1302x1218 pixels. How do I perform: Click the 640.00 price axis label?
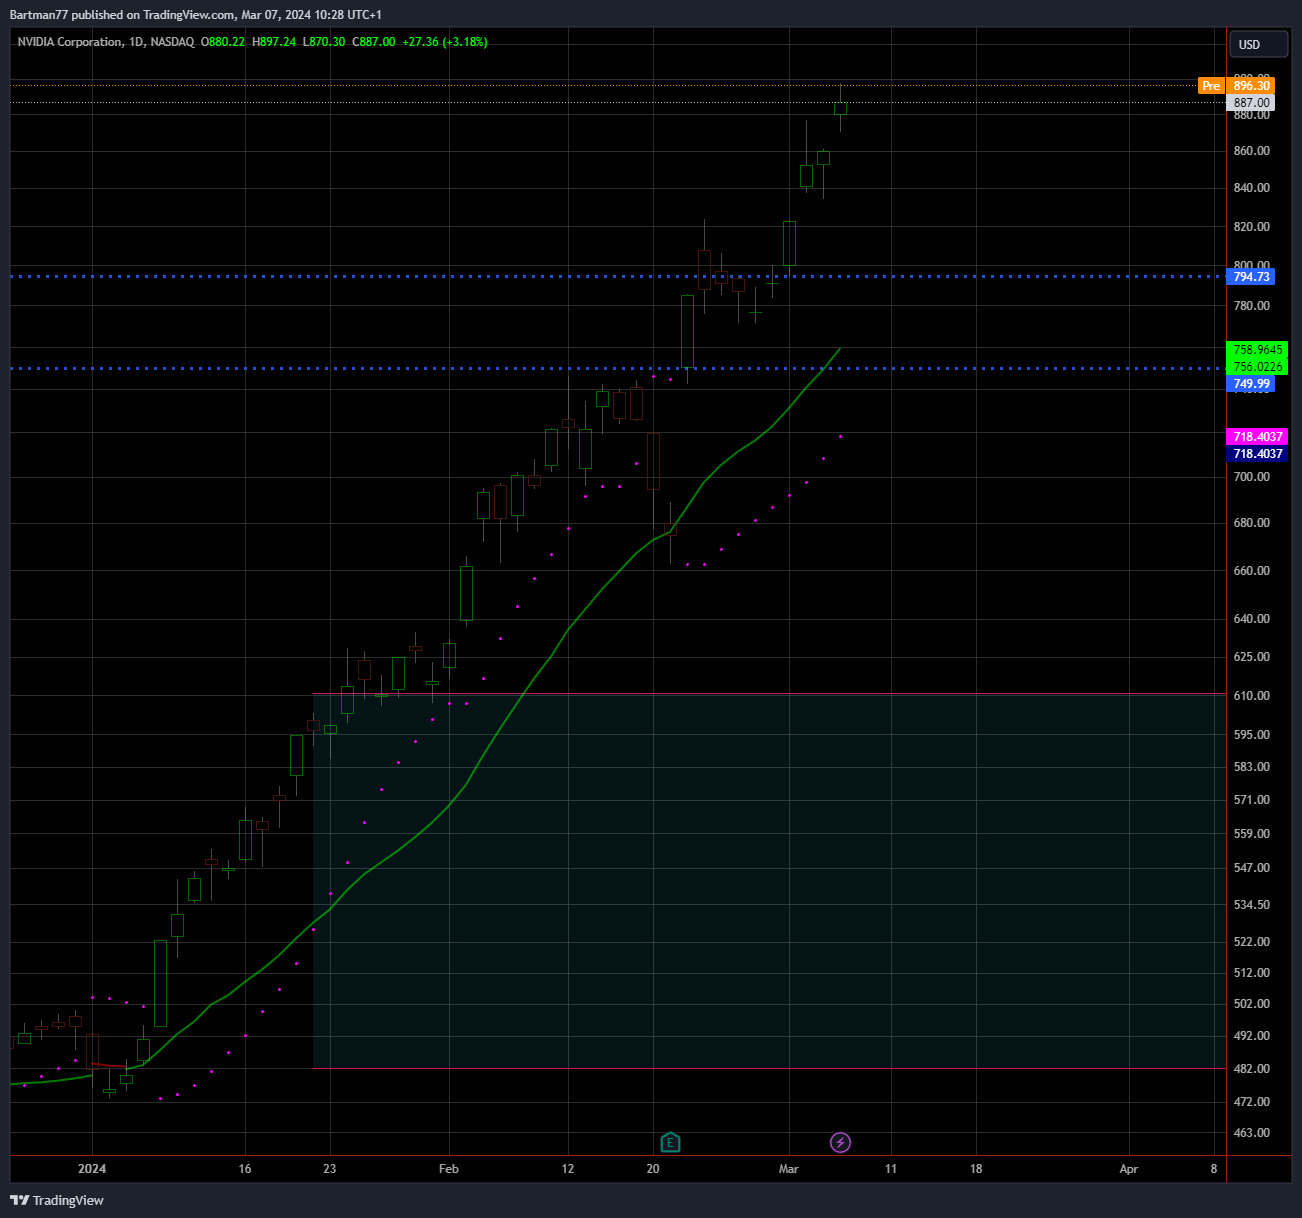pyautogui.click(x=1252, y=619)
